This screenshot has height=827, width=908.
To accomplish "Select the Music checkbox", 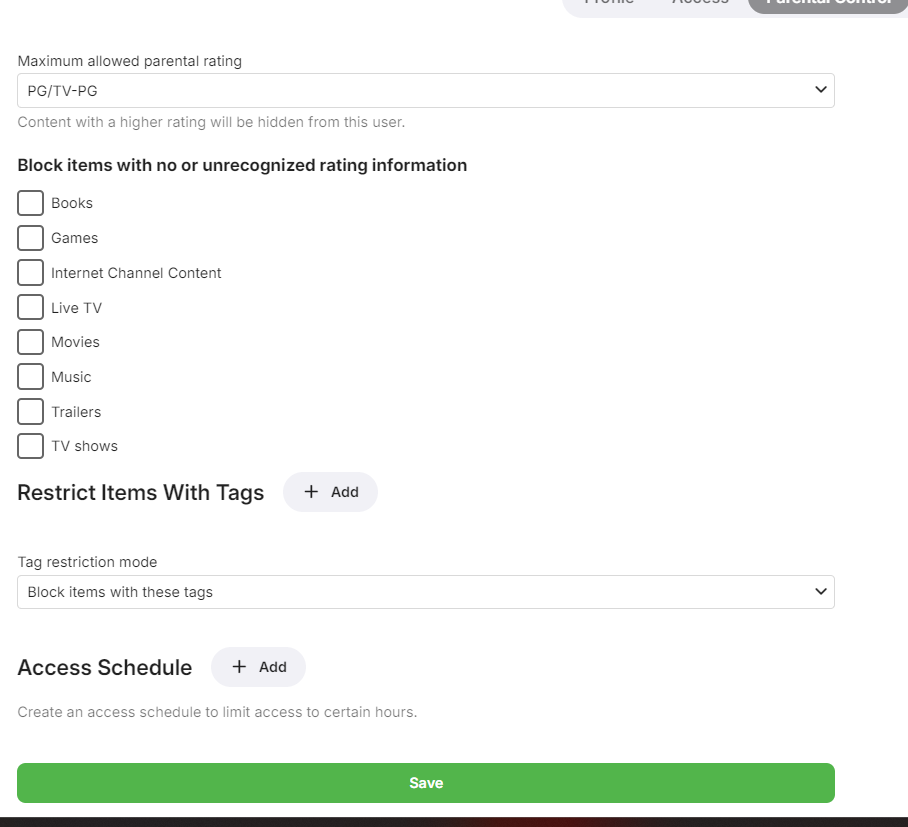I will click(x=31, y=377).
